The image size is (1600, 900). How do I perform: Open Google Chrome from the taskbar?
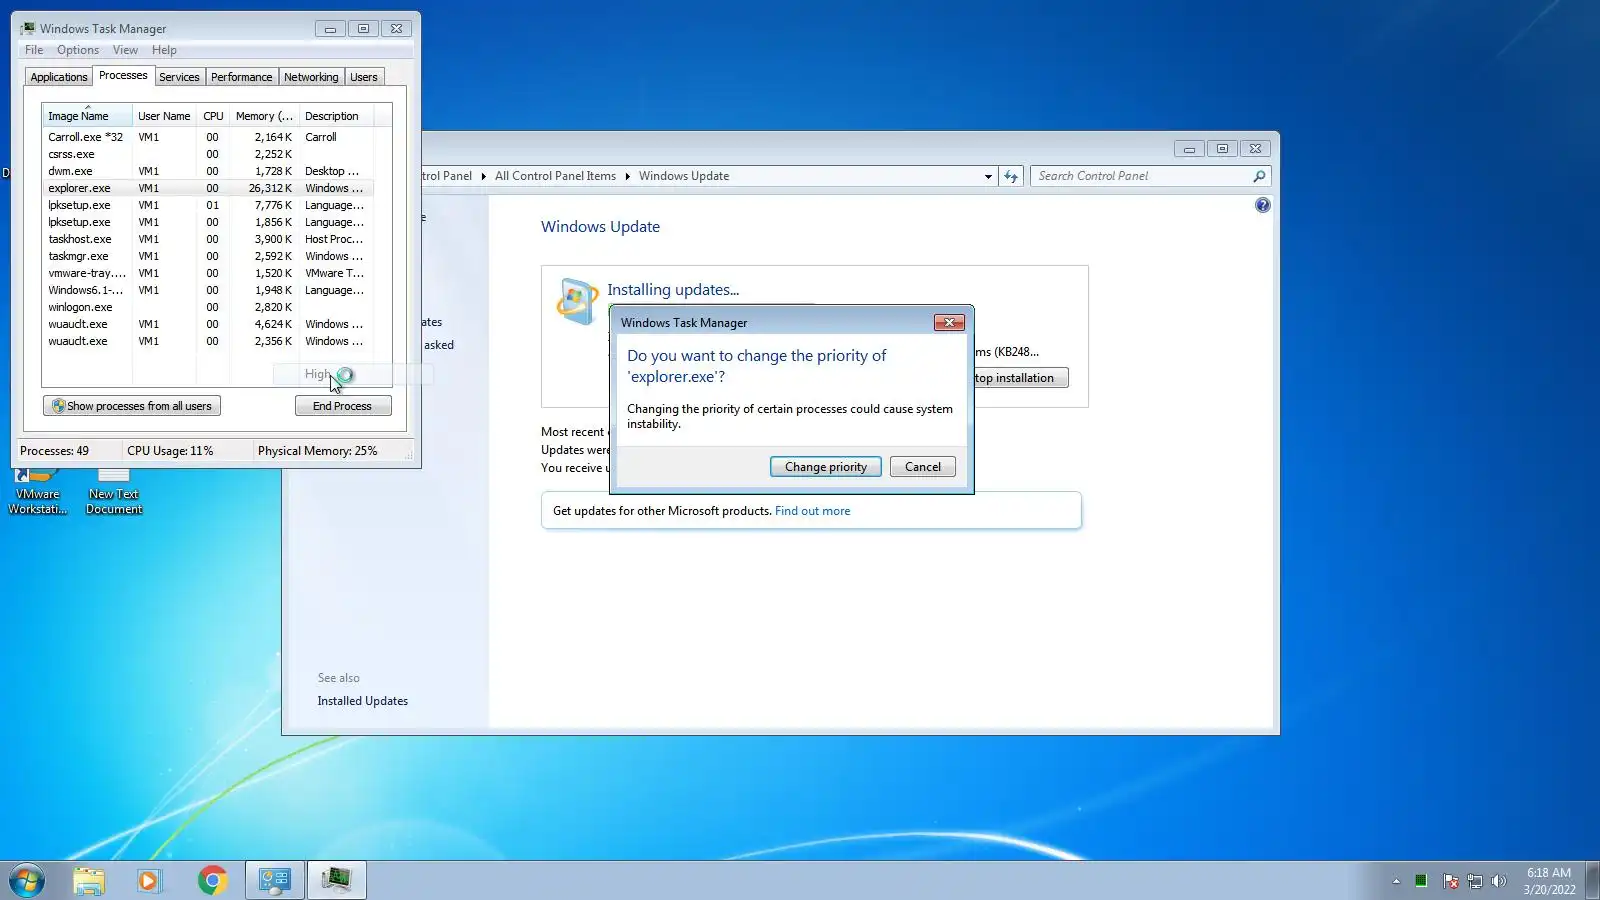(x=212, y=880)
